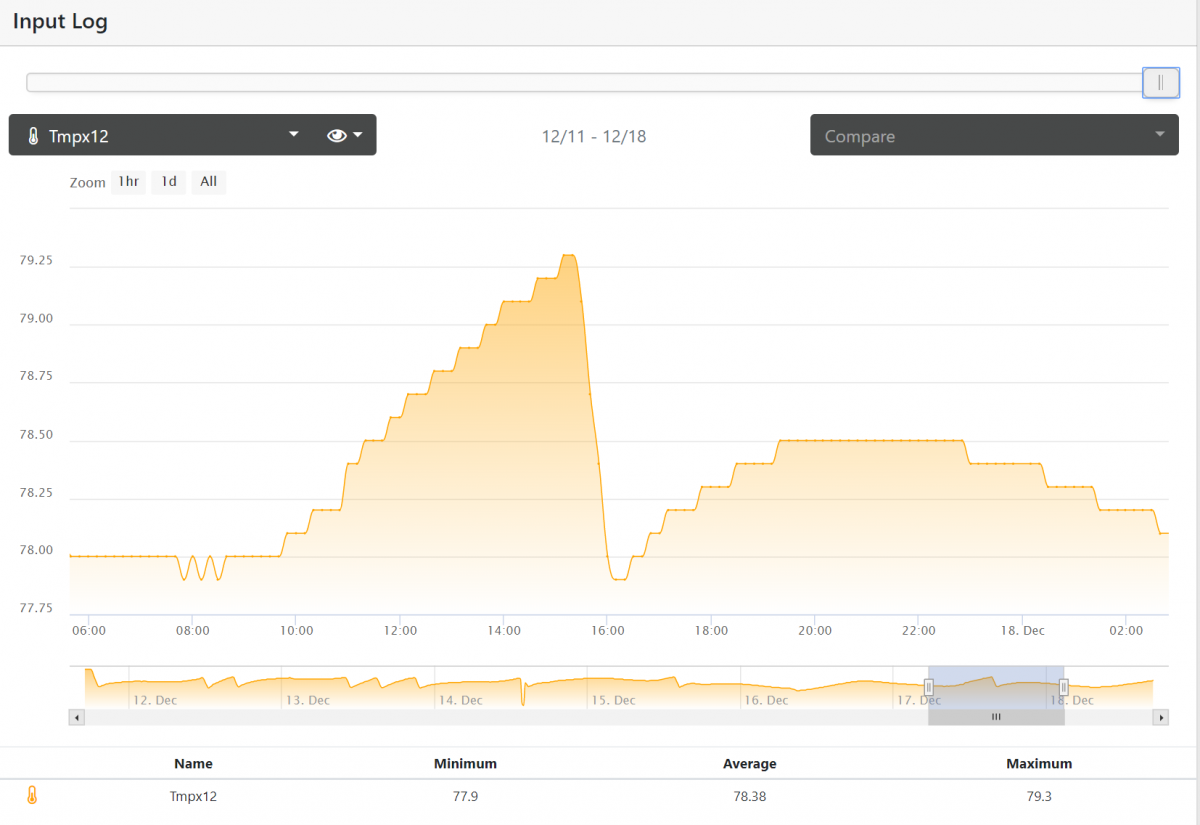This screenshot has width=1200, height=825.
Task: Click the navigator scrollbar left arrow
Action: (77, 717)
